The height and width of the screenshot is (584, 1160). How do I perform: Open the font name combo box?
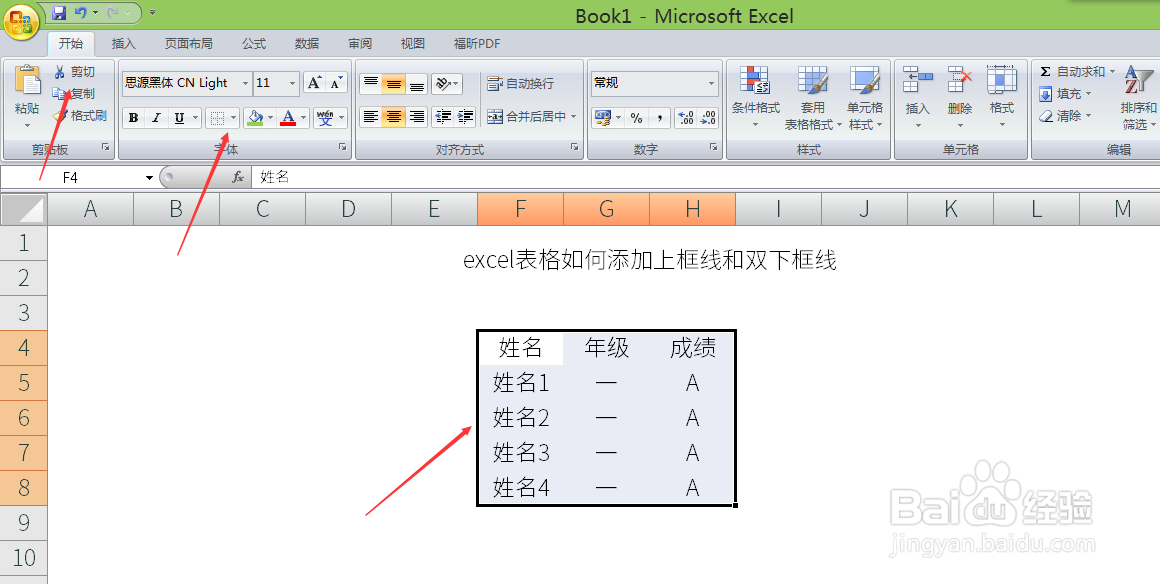click(187, 83)
